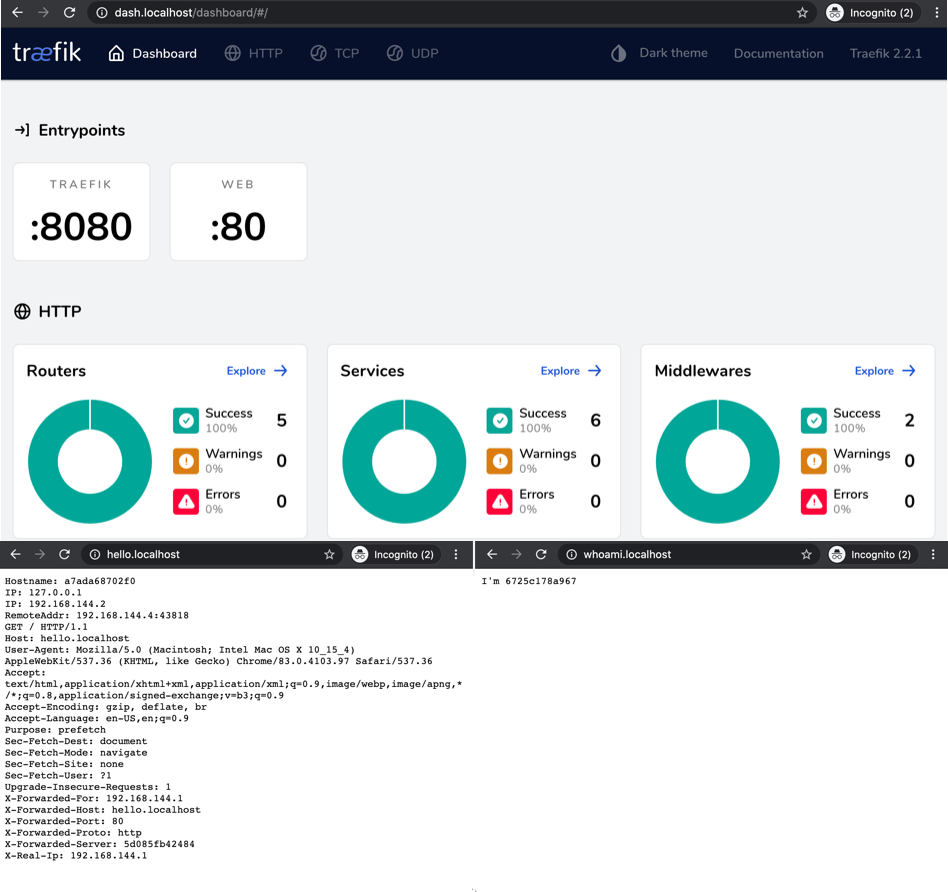The width and height of the screenshot is (948, 892).
Task: Click Routers Success check icon
Action: (x=186, y=420)
